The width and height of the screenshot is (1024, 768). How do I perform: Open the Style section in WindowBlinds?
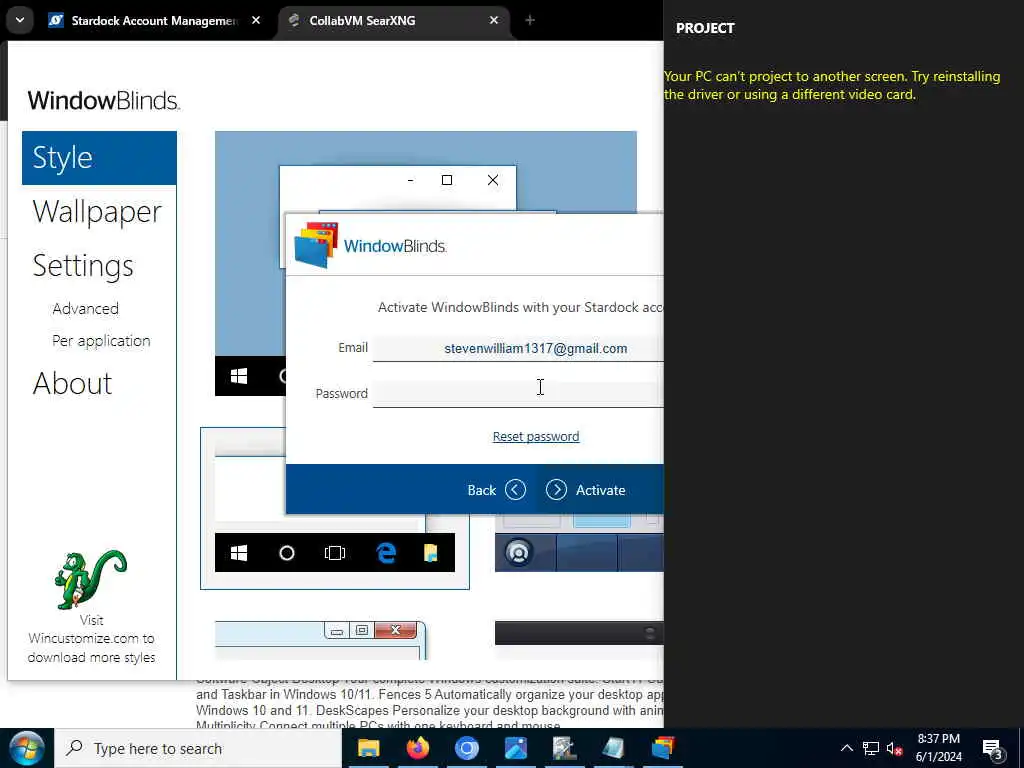point(99,158)
